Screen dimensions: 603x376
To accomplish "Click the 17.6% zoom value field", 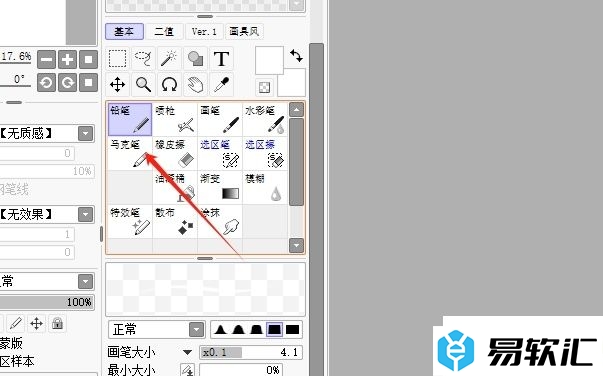I will [15, 57].
